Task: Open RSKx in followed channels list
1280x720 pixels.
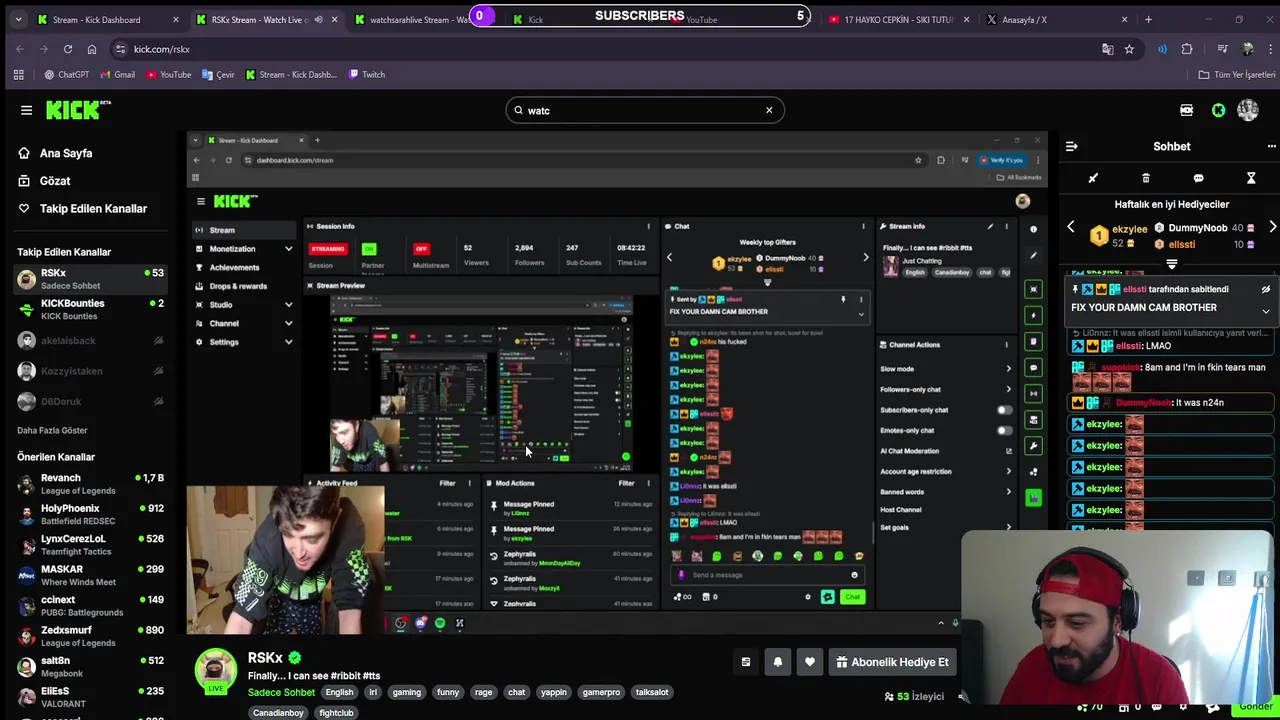Action: [x=90, y=279]
